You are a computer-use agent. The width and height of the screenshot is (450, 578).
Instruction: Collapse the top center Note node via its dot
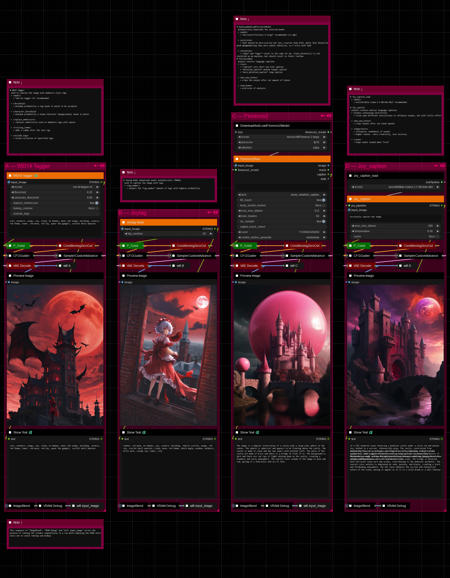[237, 19]
